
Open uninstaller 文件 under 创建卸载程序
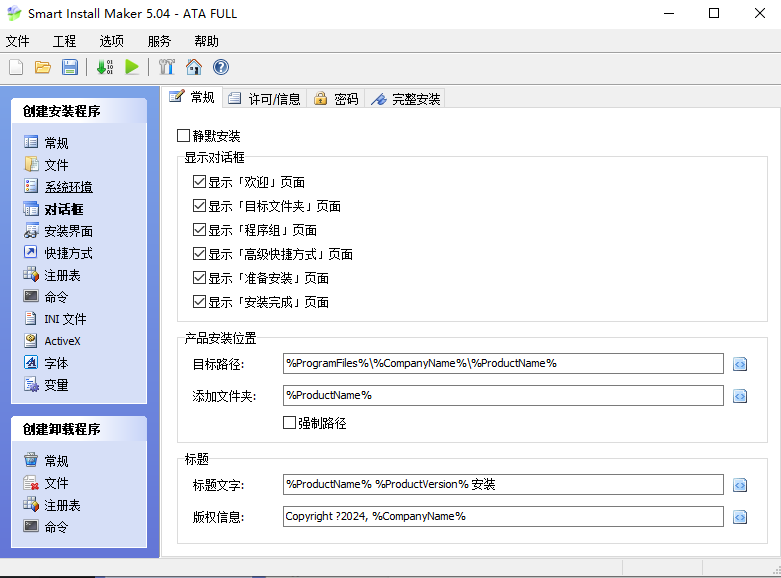pyautogui.click(x=46, y=482)
